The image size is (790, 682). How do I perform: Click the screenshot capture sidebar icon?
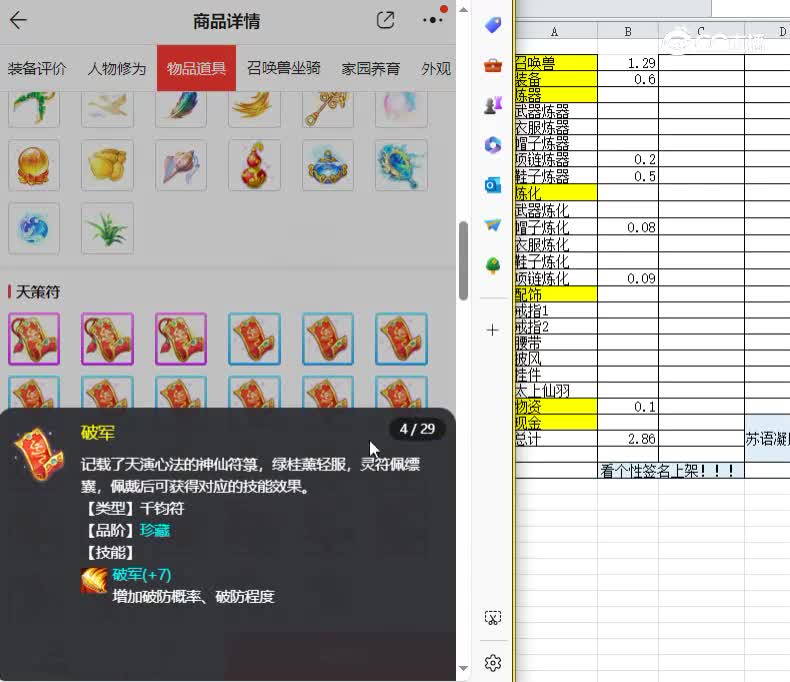coord(493,618)
